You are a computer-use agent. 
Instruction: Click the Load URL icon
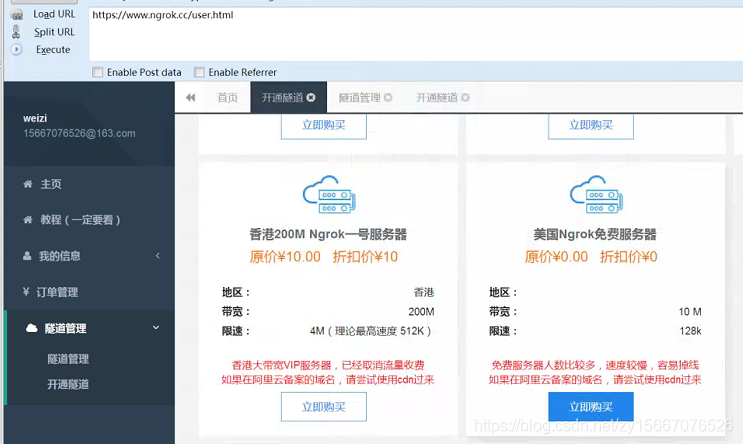[17, 15]
